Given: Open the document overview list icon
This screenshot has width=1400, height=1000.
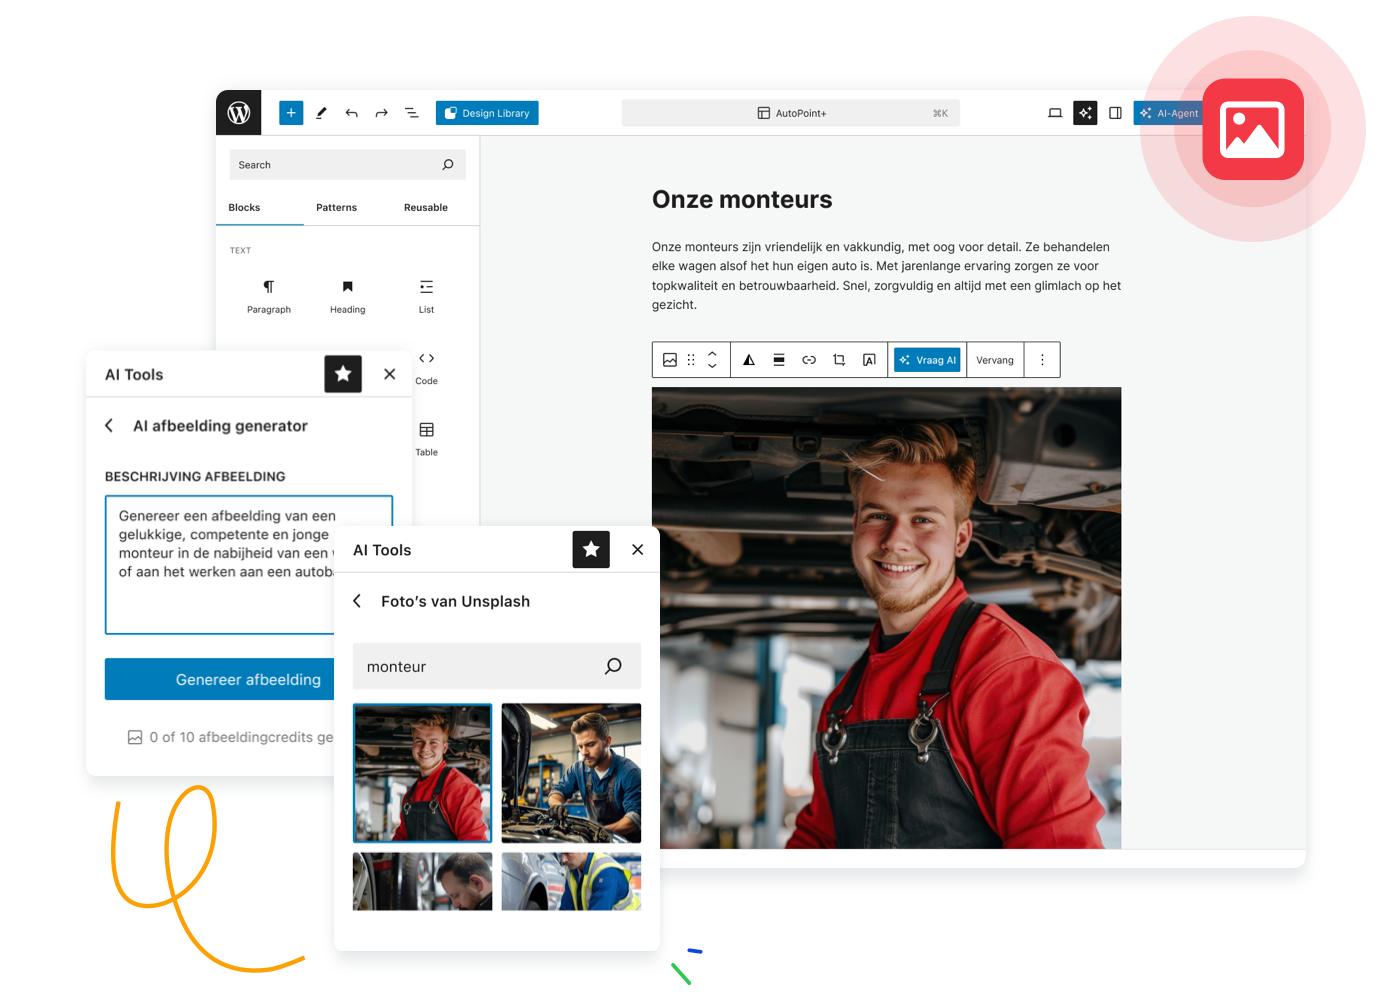Looking at the screenshot, I should point(411,113).
